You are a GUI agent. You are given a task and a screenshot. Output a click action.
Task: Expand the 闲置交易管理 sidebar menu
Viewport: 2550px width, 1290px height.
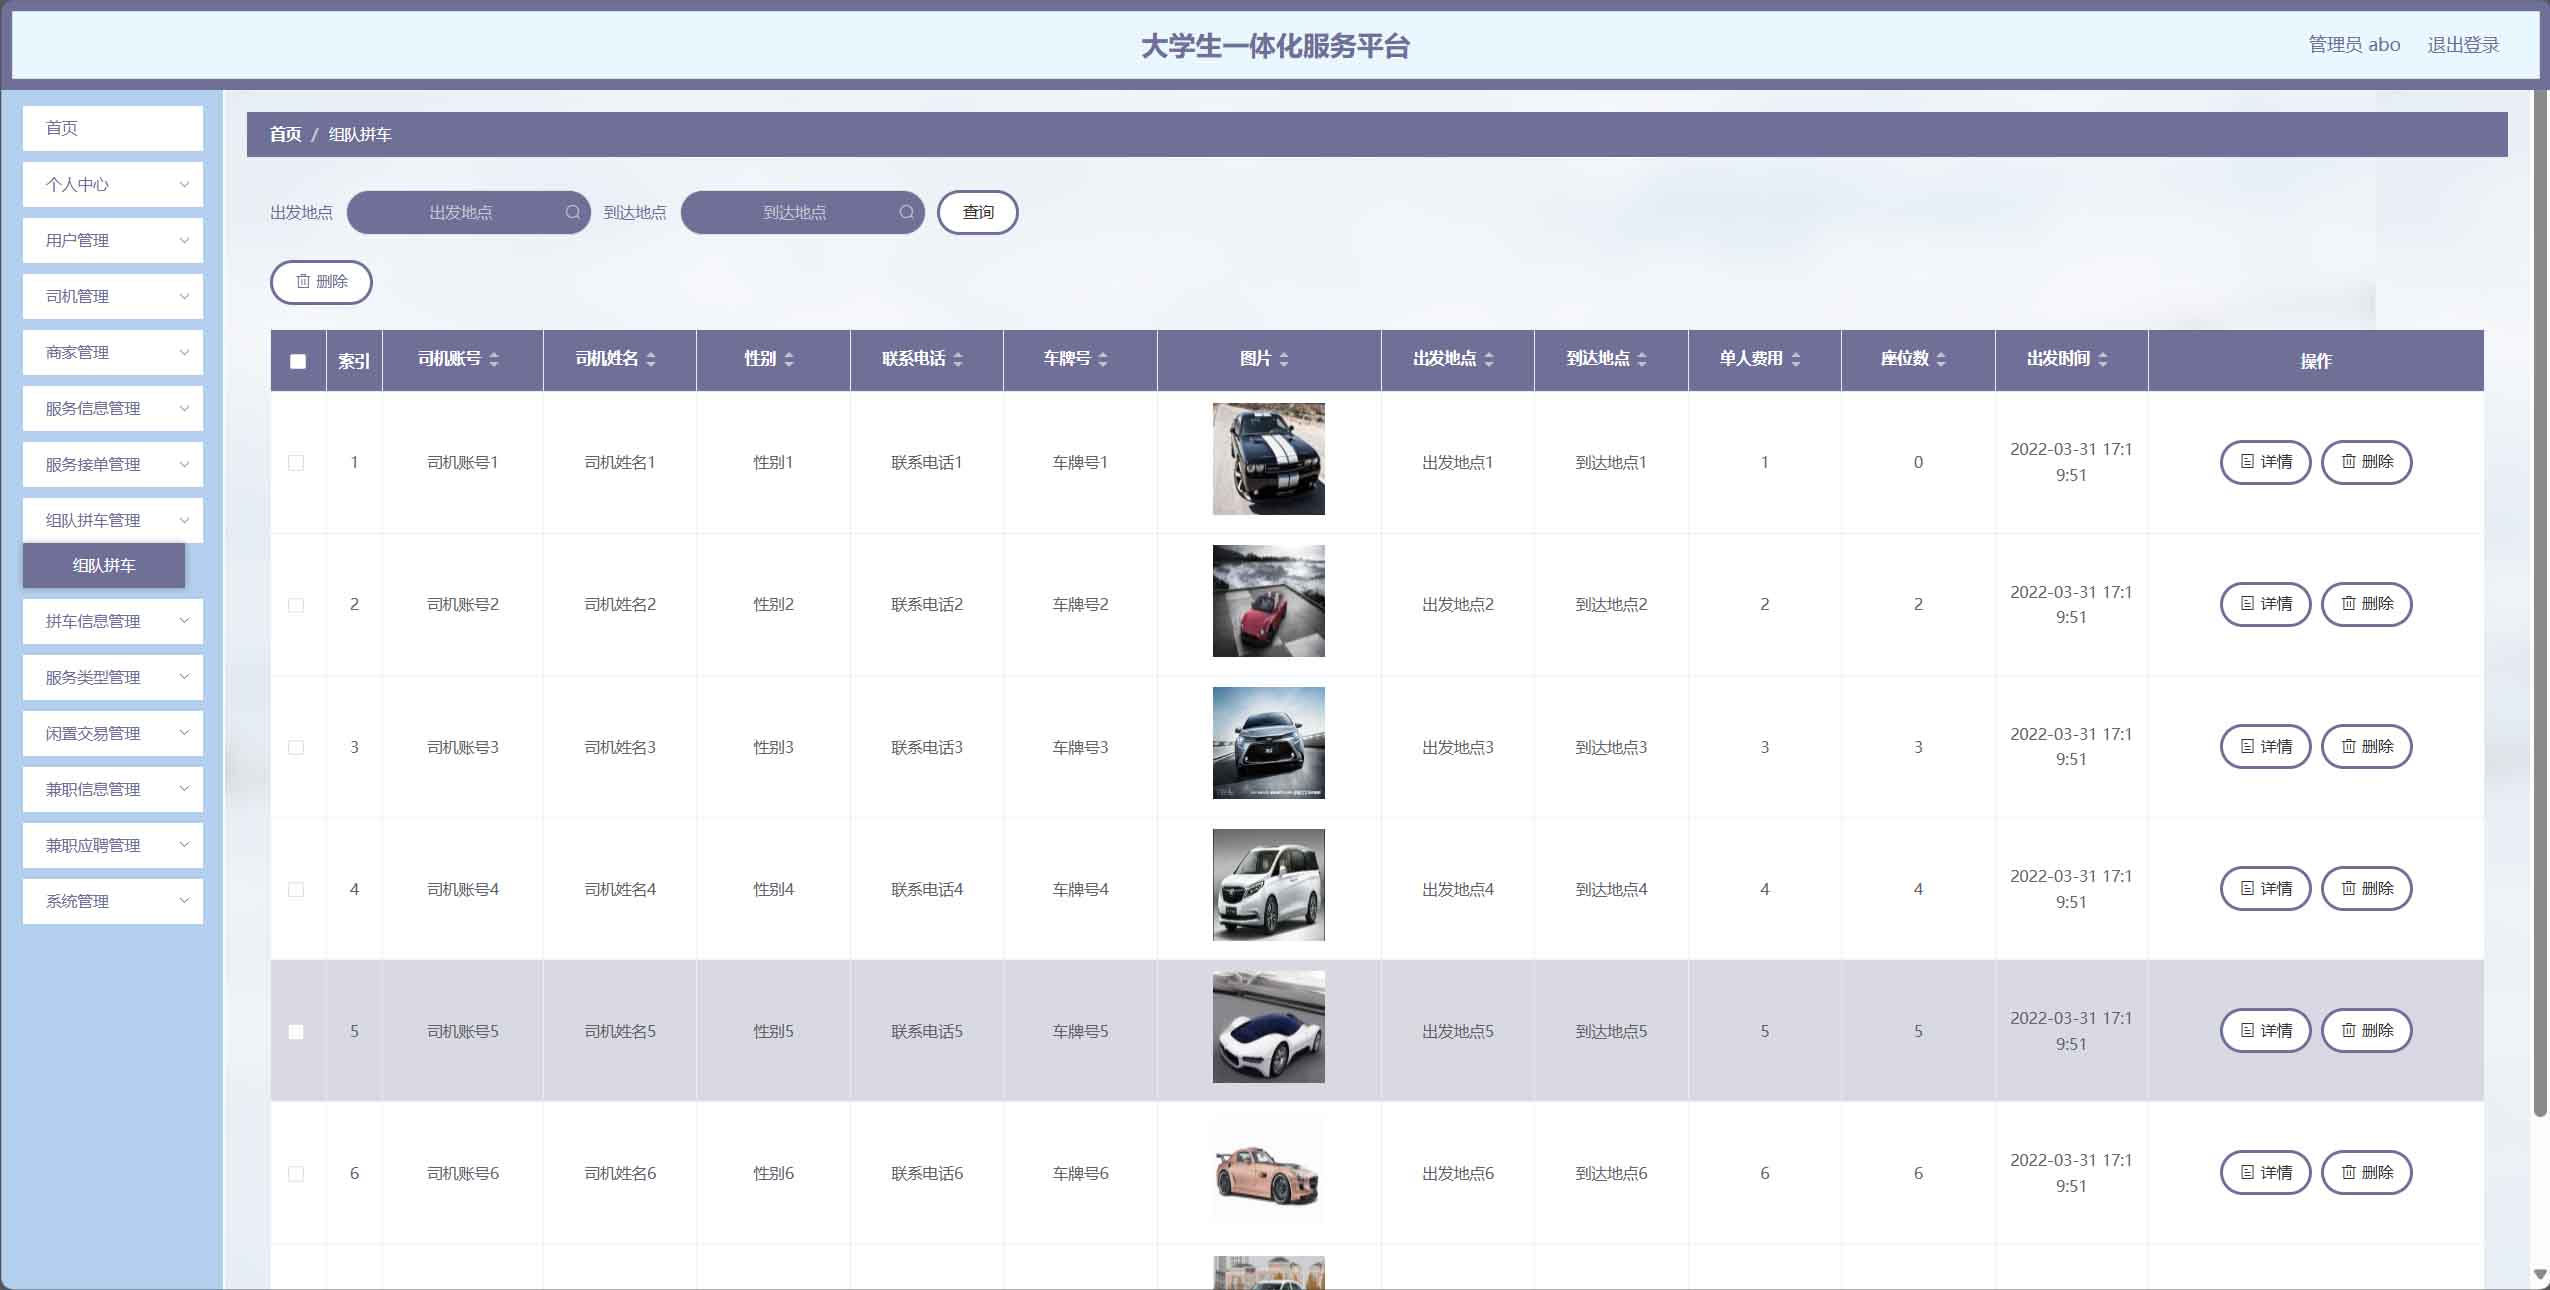click(113, 734)
